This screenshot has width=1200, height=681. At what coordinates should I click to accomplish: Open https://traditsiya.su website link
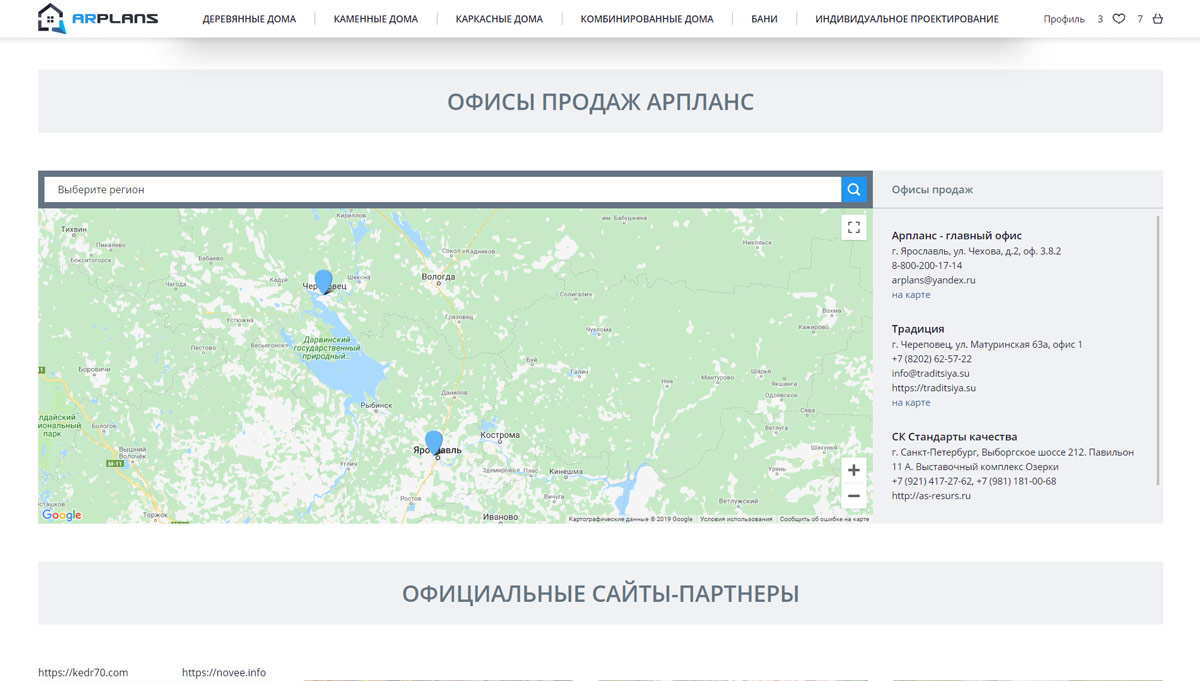click(x=934, y=388)
